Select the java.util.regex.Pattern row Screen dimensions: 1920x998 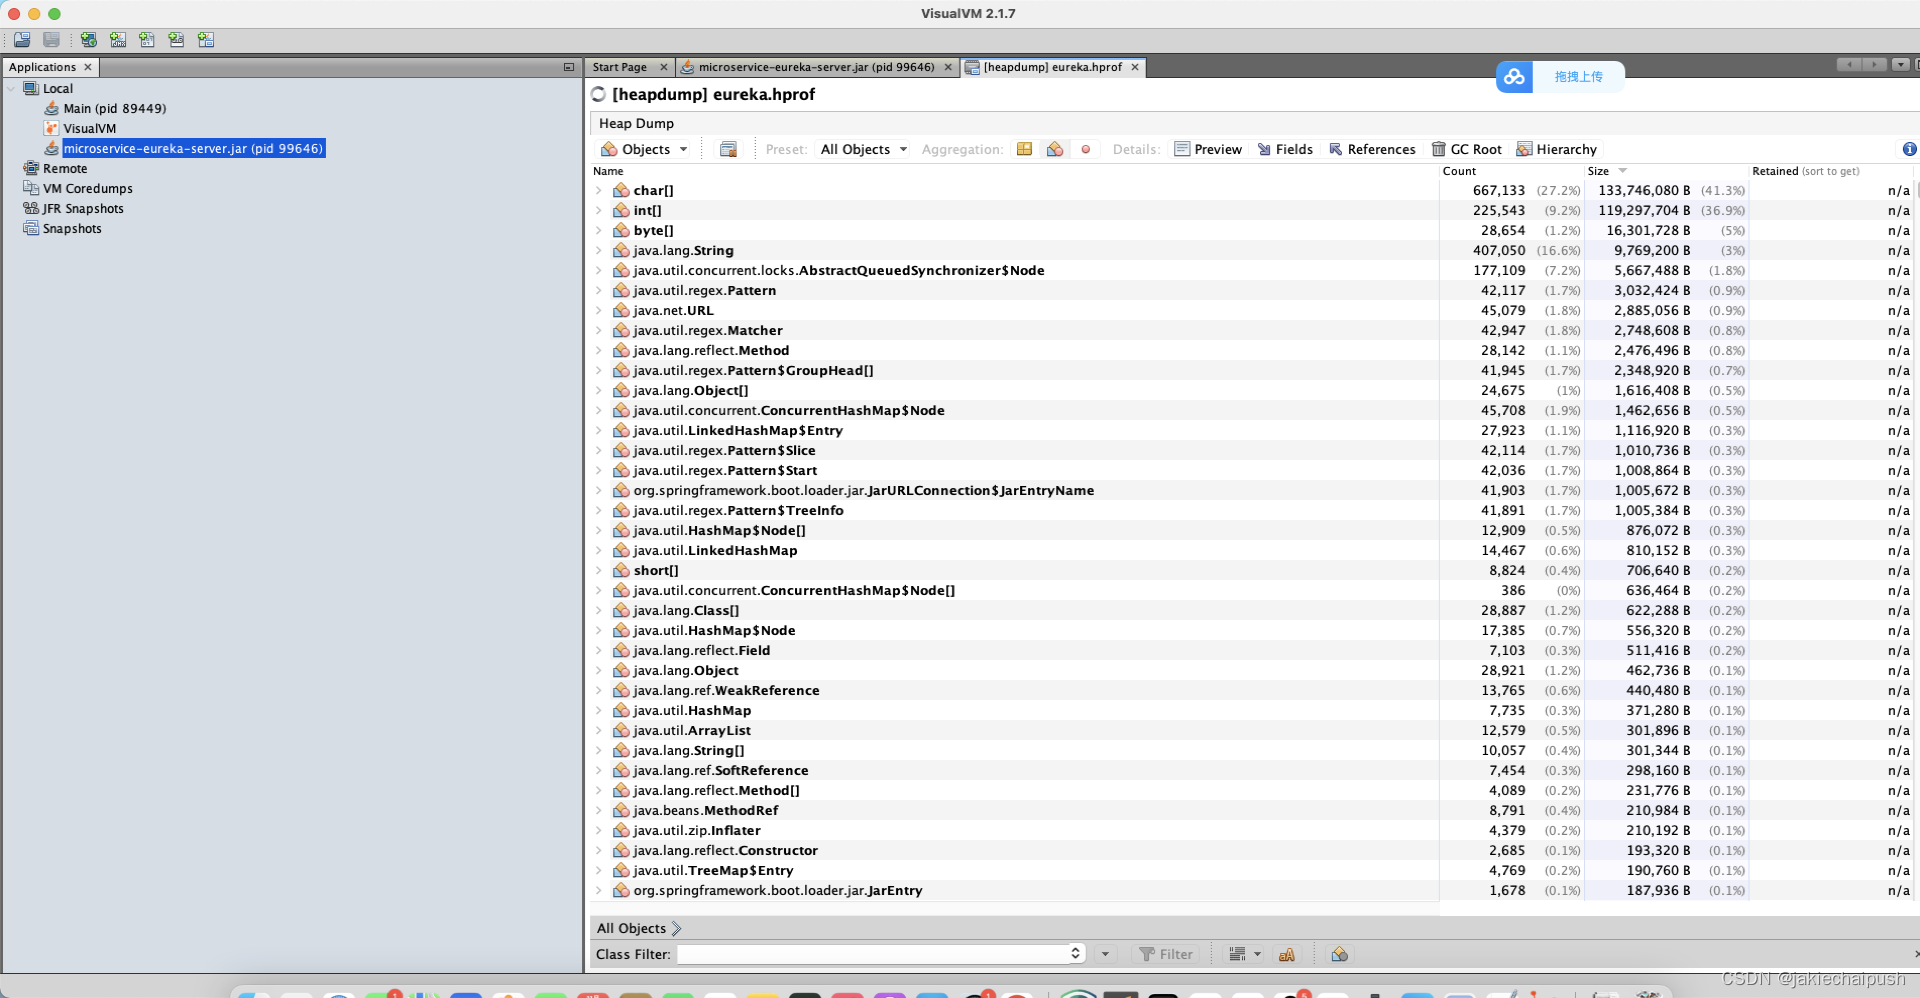[x=1250, y=290]
